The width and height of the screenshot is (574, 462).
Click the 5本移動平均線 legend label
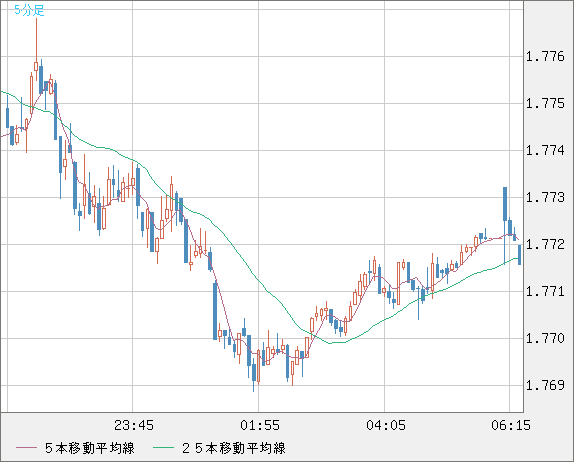90,448
